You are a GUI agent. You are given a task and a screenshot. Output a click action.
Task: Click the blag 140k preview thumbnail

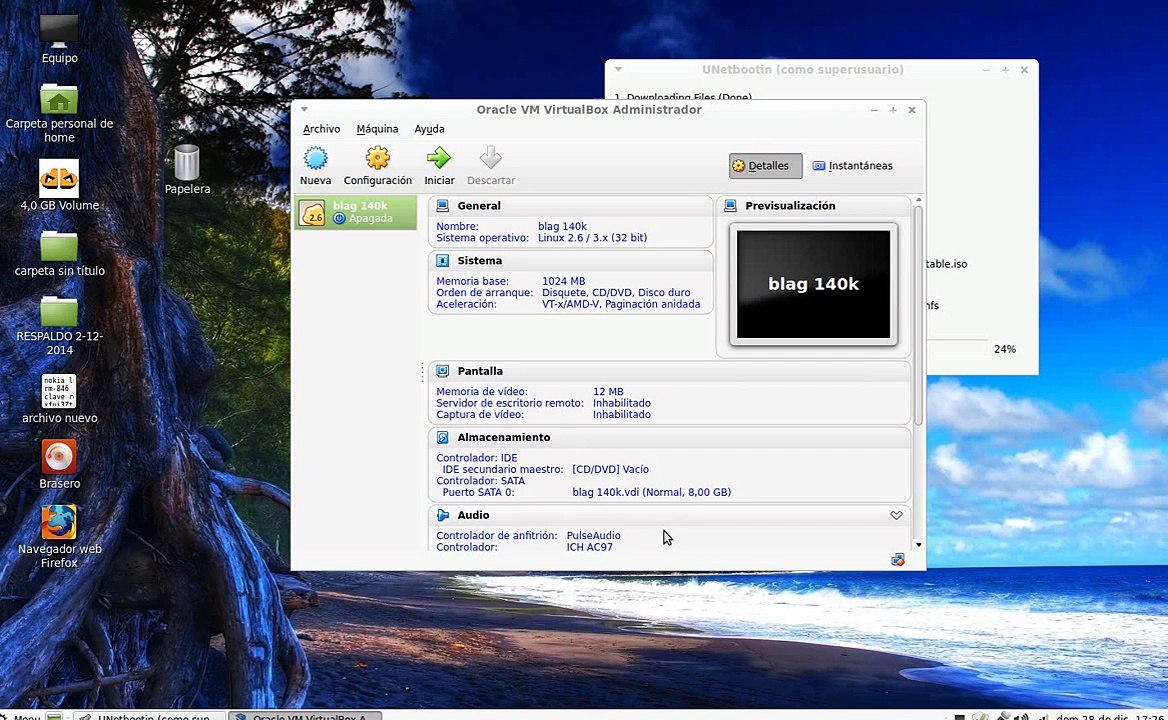(x=813, y=284)
